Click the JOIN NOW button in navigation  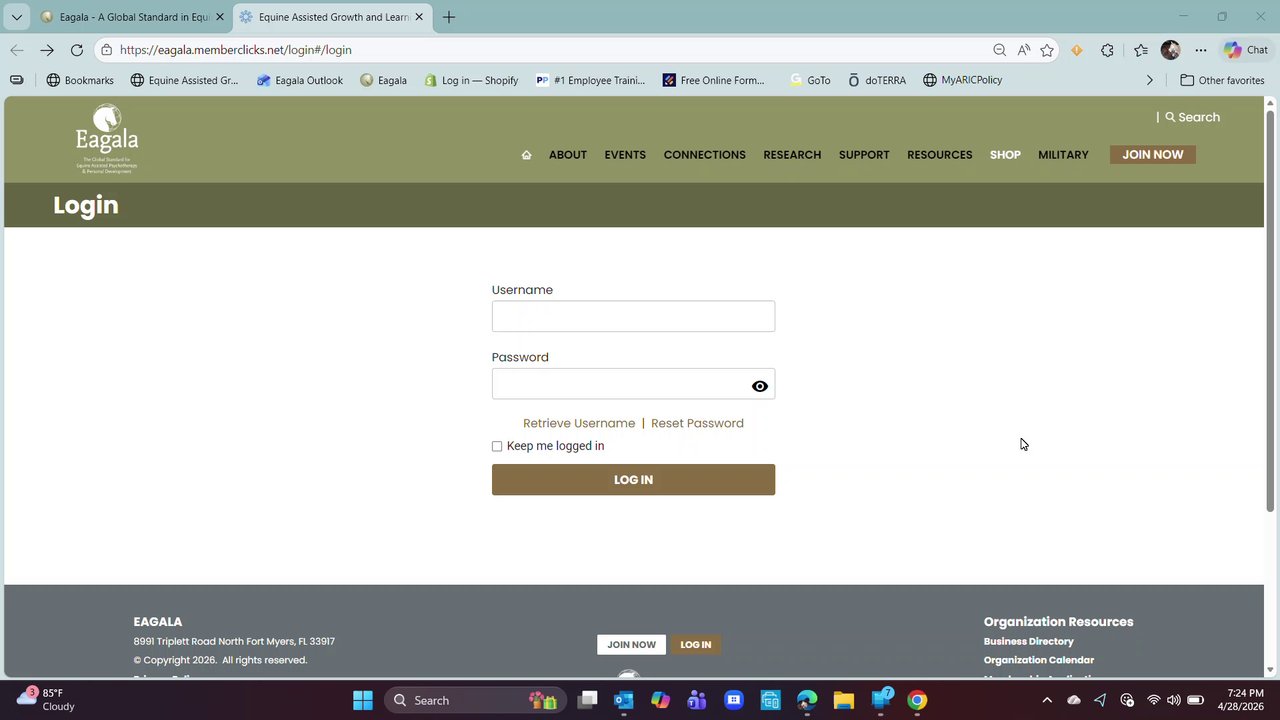(x=1153, y=155)
